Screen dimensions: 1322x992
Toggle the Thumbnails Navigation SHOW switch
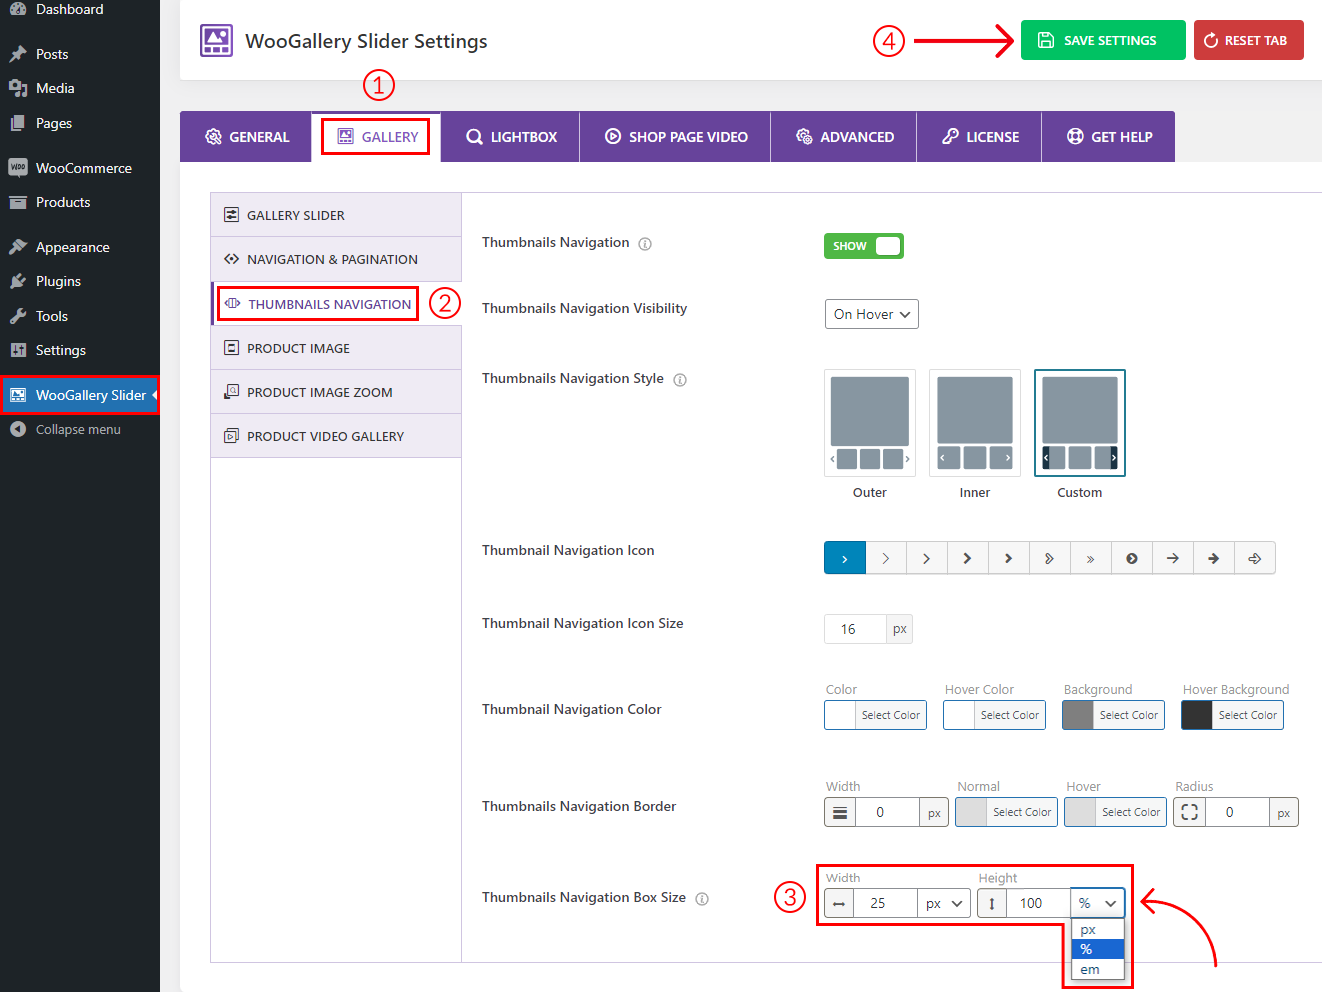point(863,245)
